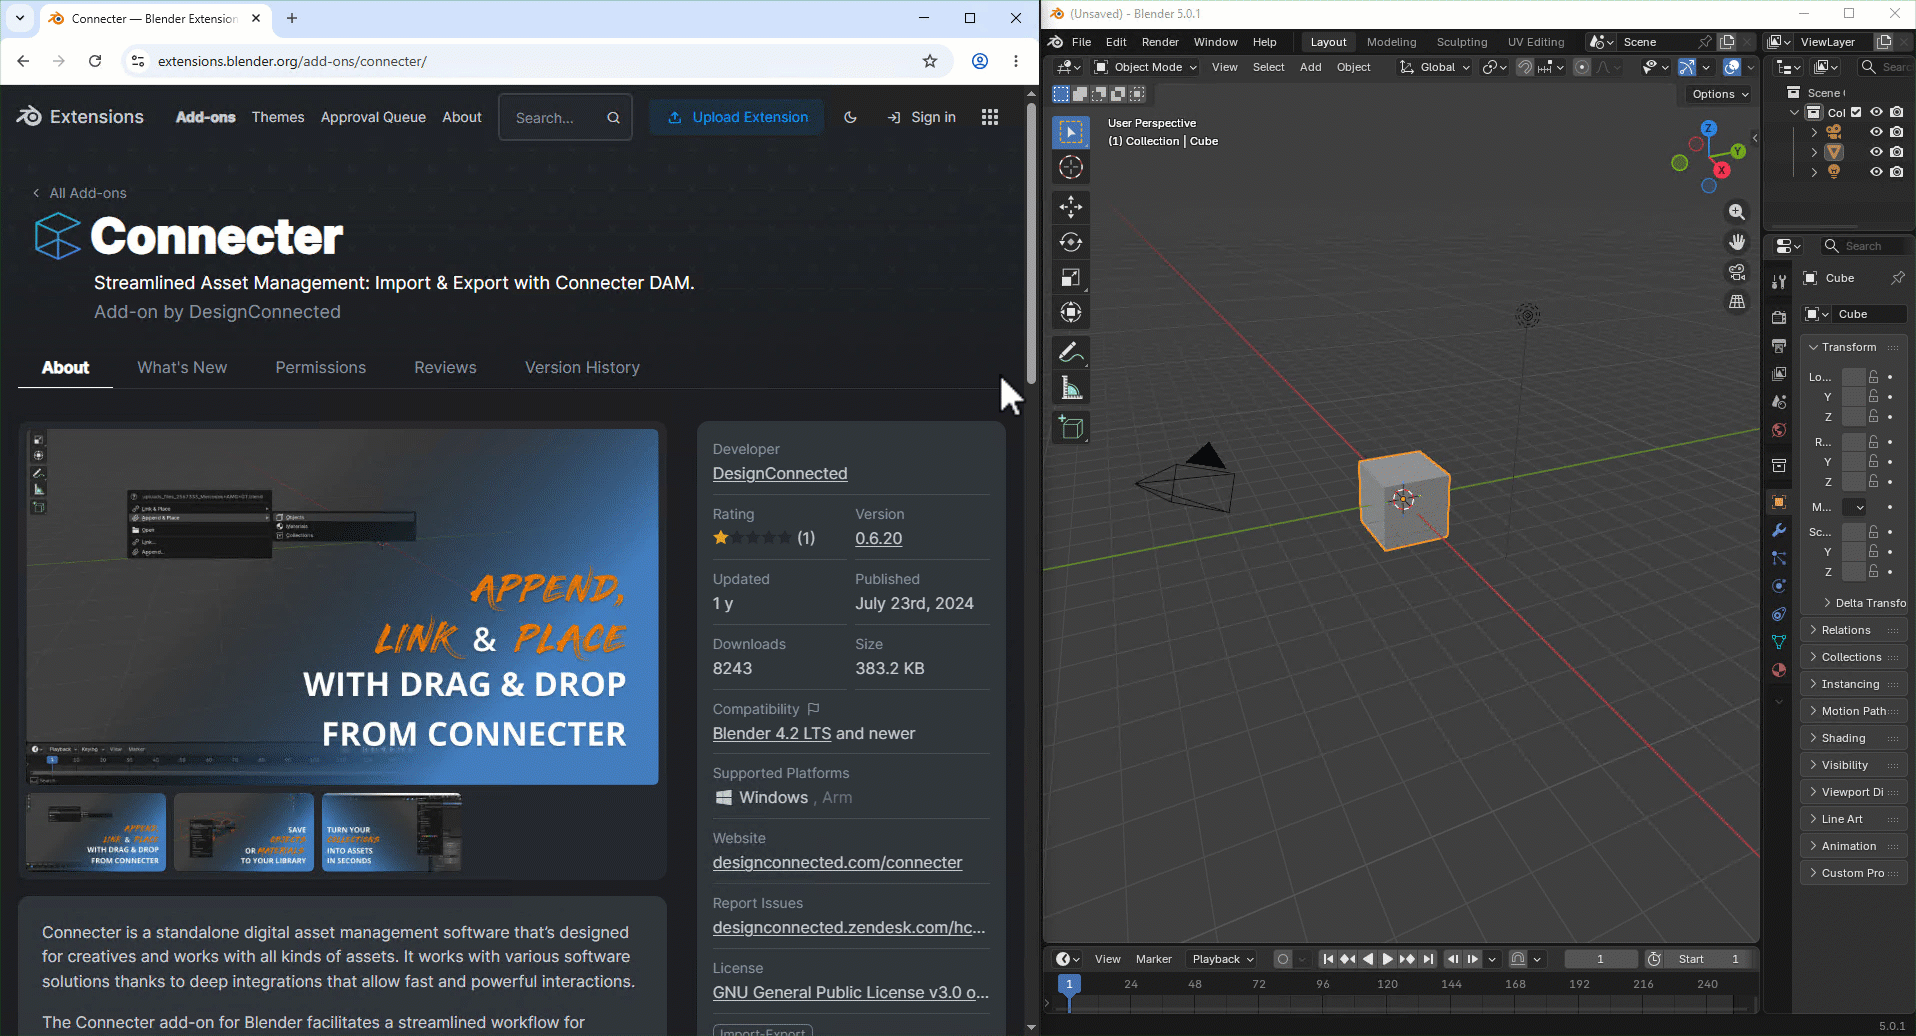Open the What's New tab
Image resolution: width=1916 pixels, height=1036 pixels.
click(182, 367)
